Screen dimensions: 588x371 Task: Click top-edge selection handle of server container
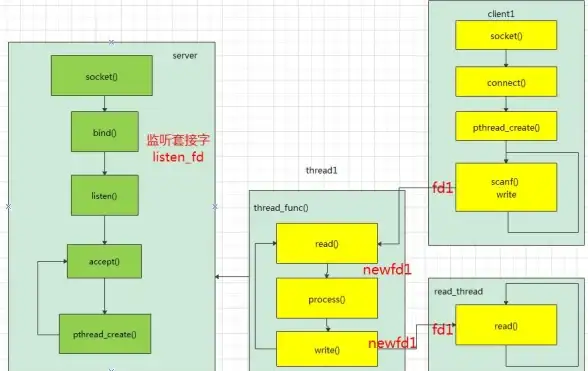tap(111, 42)
